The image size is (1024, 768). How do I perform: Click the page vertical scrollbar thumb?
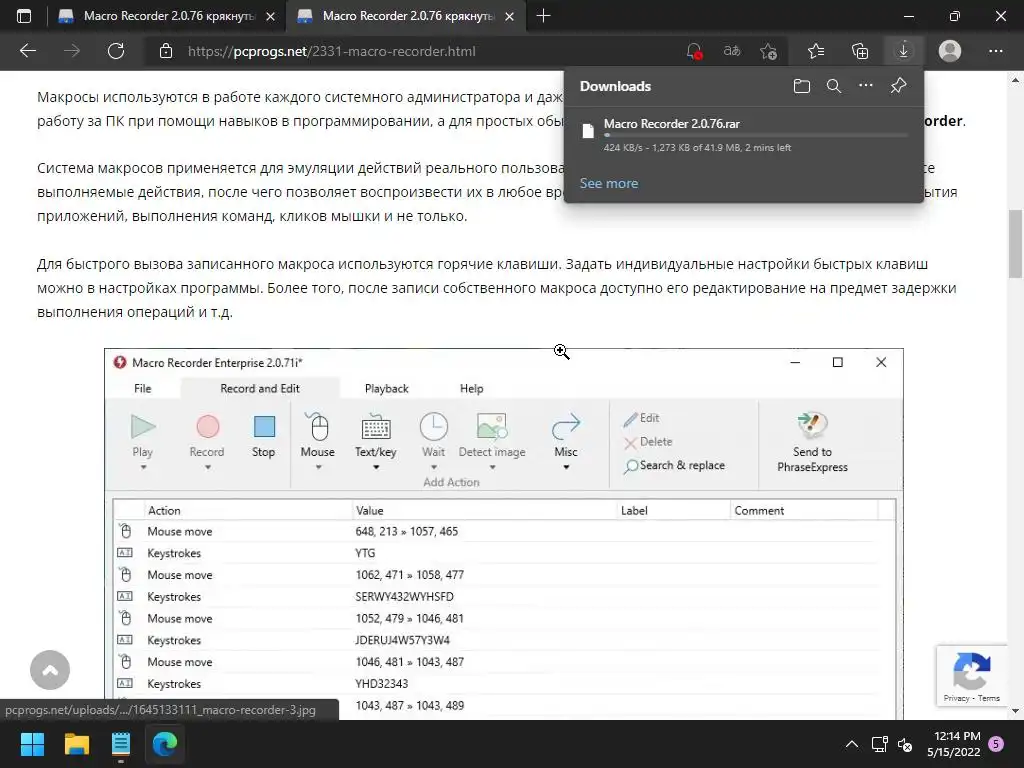pos(1016,244)
